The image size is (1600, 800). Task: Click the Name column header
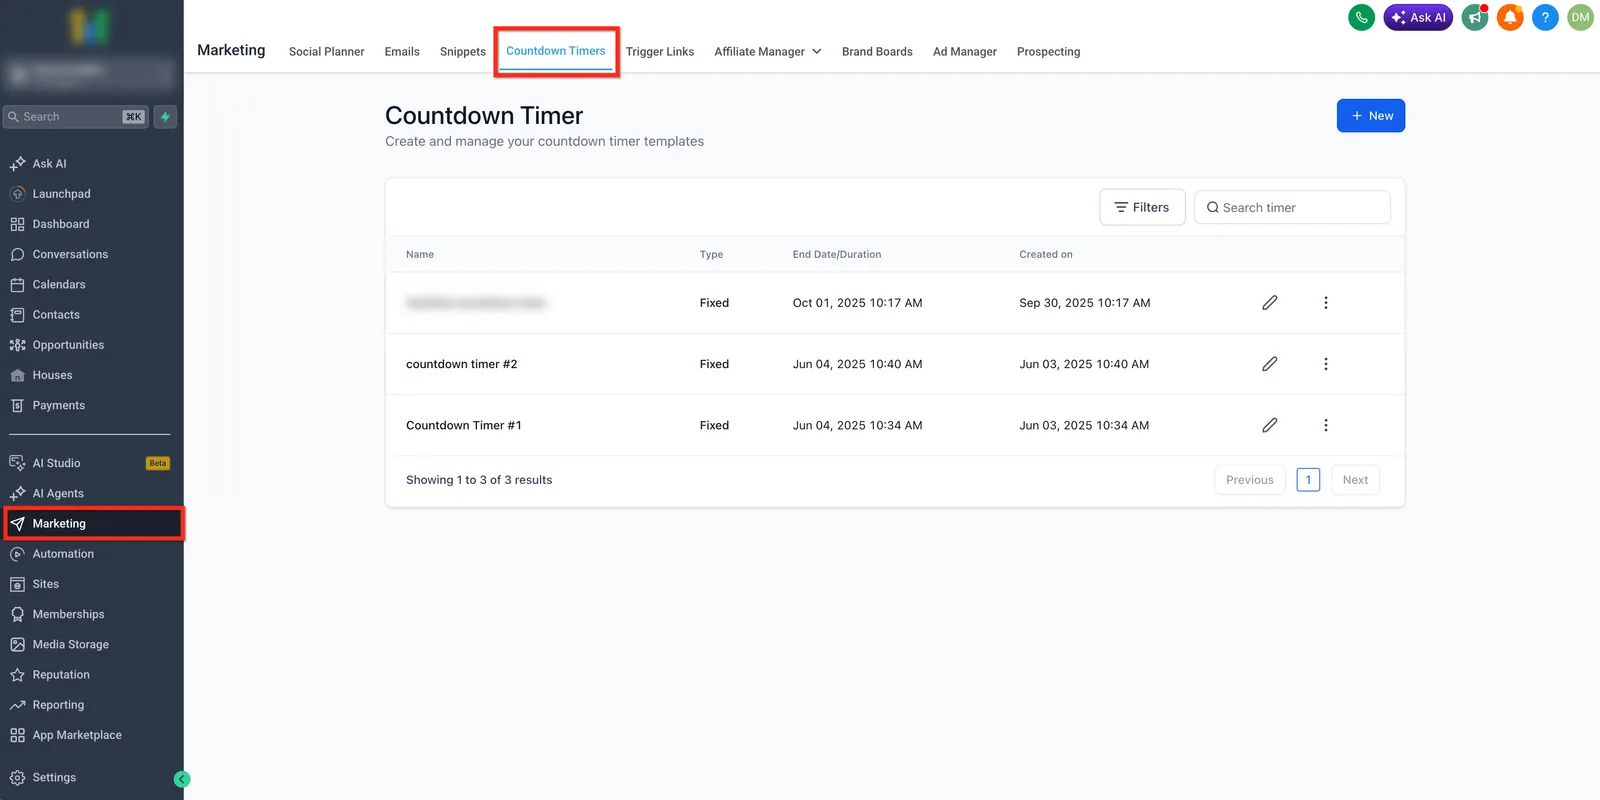[x=420, y=254]
